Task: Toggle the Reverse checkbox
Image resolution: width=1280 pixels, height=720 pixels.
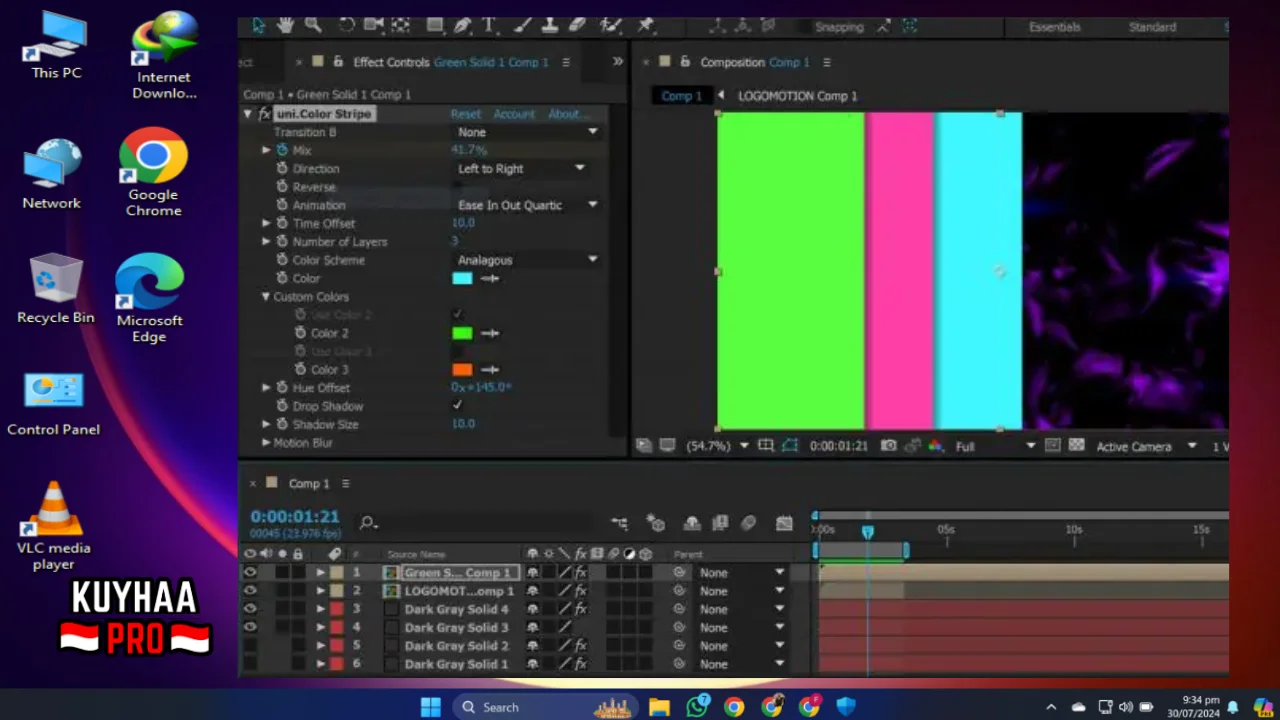Action: [x=457, y=186]
